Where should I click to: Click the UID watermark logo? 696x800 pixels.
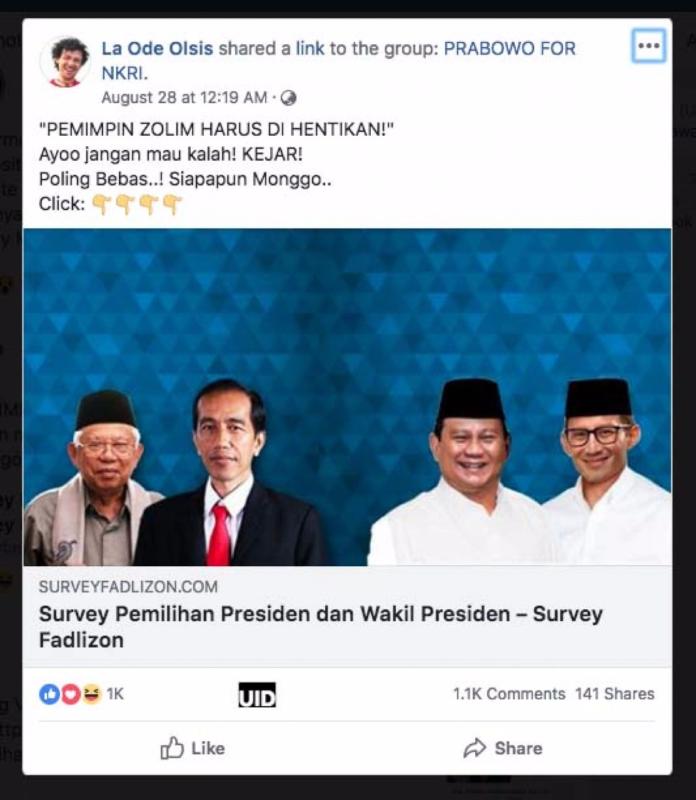[257, 695]
